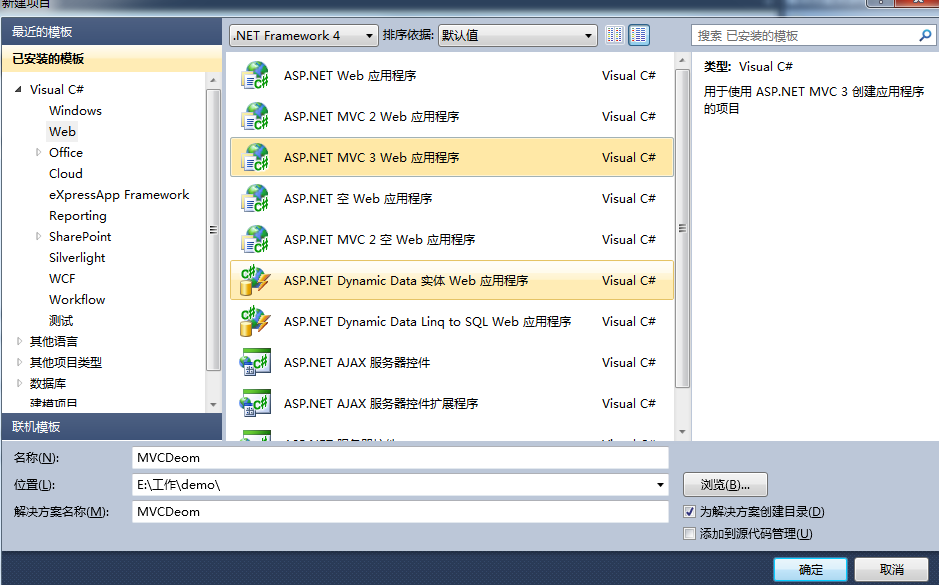939x585 pixels.
Task: Click the template list scrollbar thumb
Action: coord(682,228)
